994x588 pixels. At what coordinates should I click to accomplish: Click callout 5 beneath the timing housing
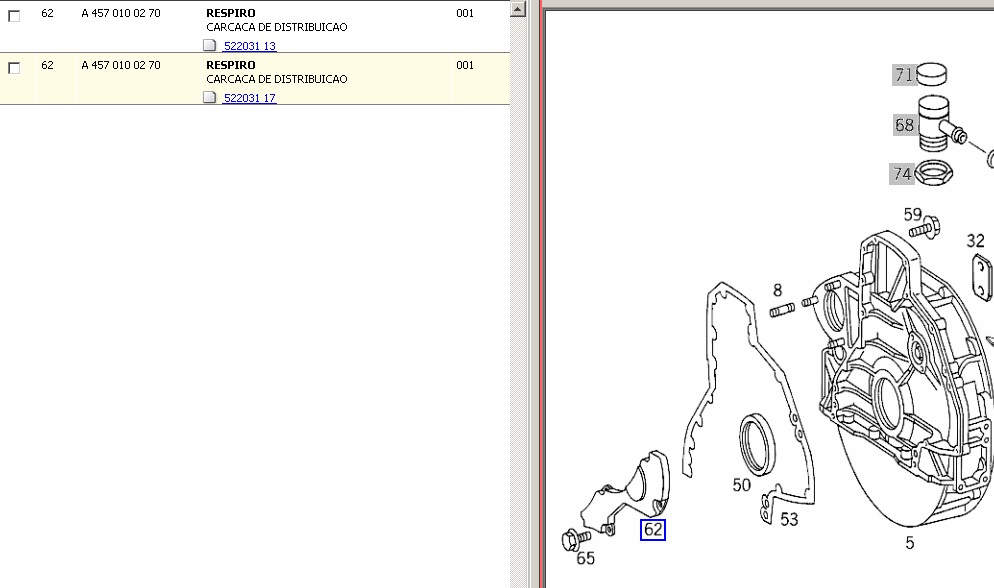909,544
